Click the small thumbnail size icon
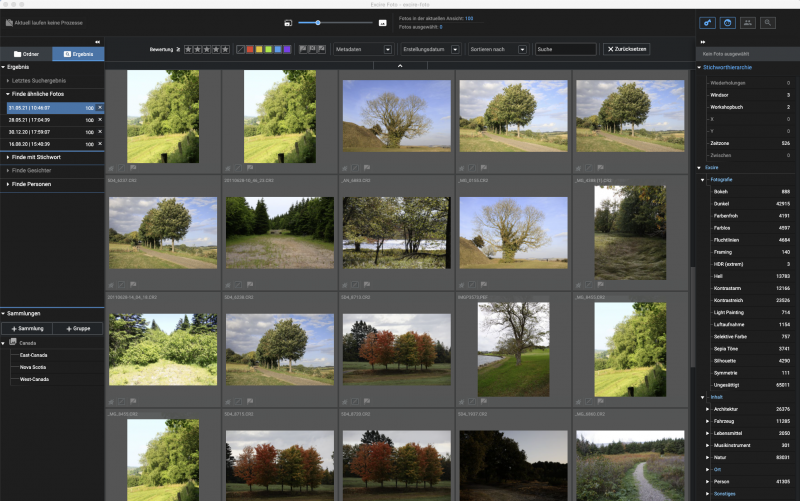 [288, 23]
